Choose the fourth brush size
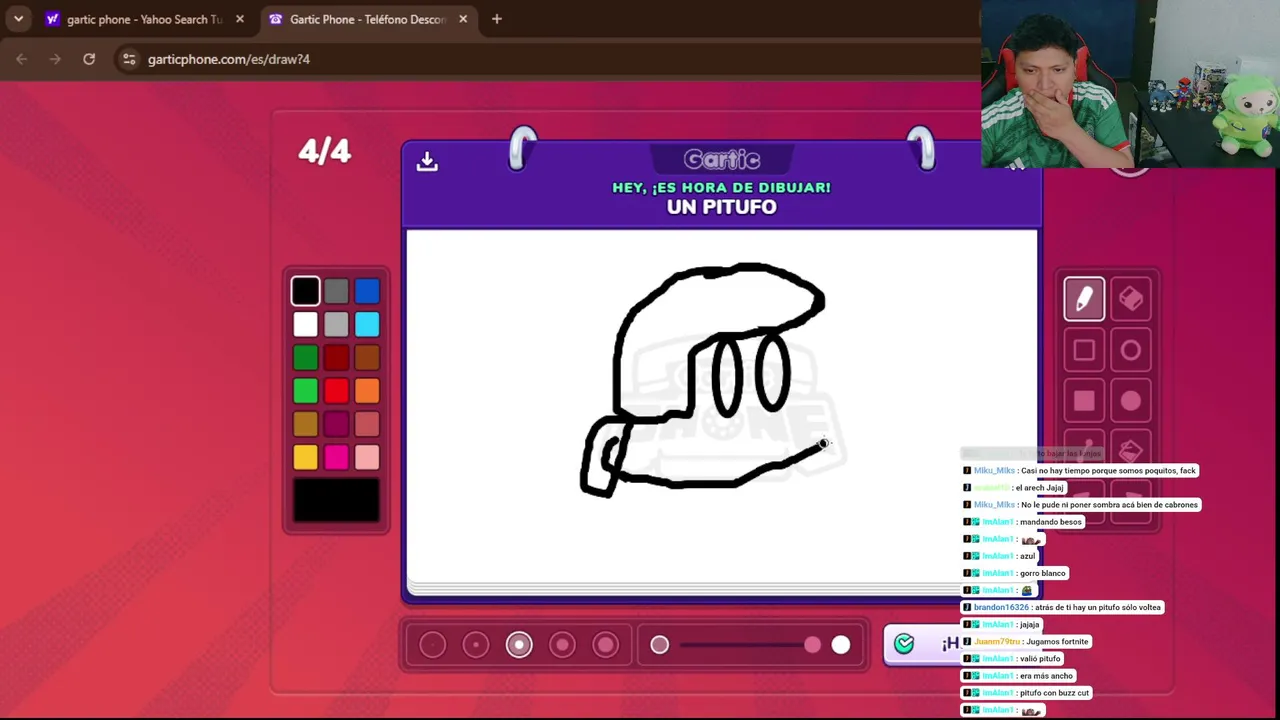1280x720 pixels. (x=562, y=645)
